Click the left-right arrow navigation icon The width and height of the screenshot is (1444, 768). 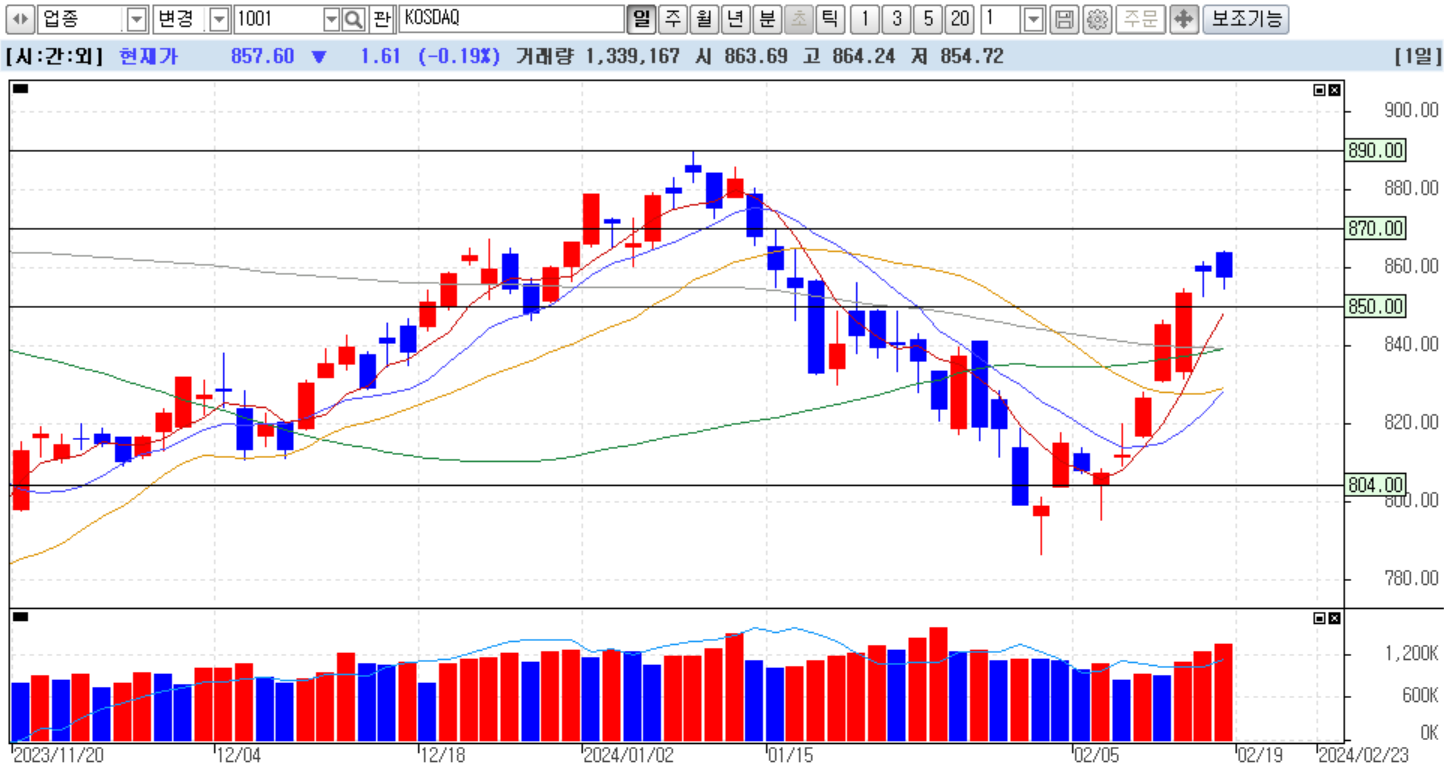coord(20,19)
